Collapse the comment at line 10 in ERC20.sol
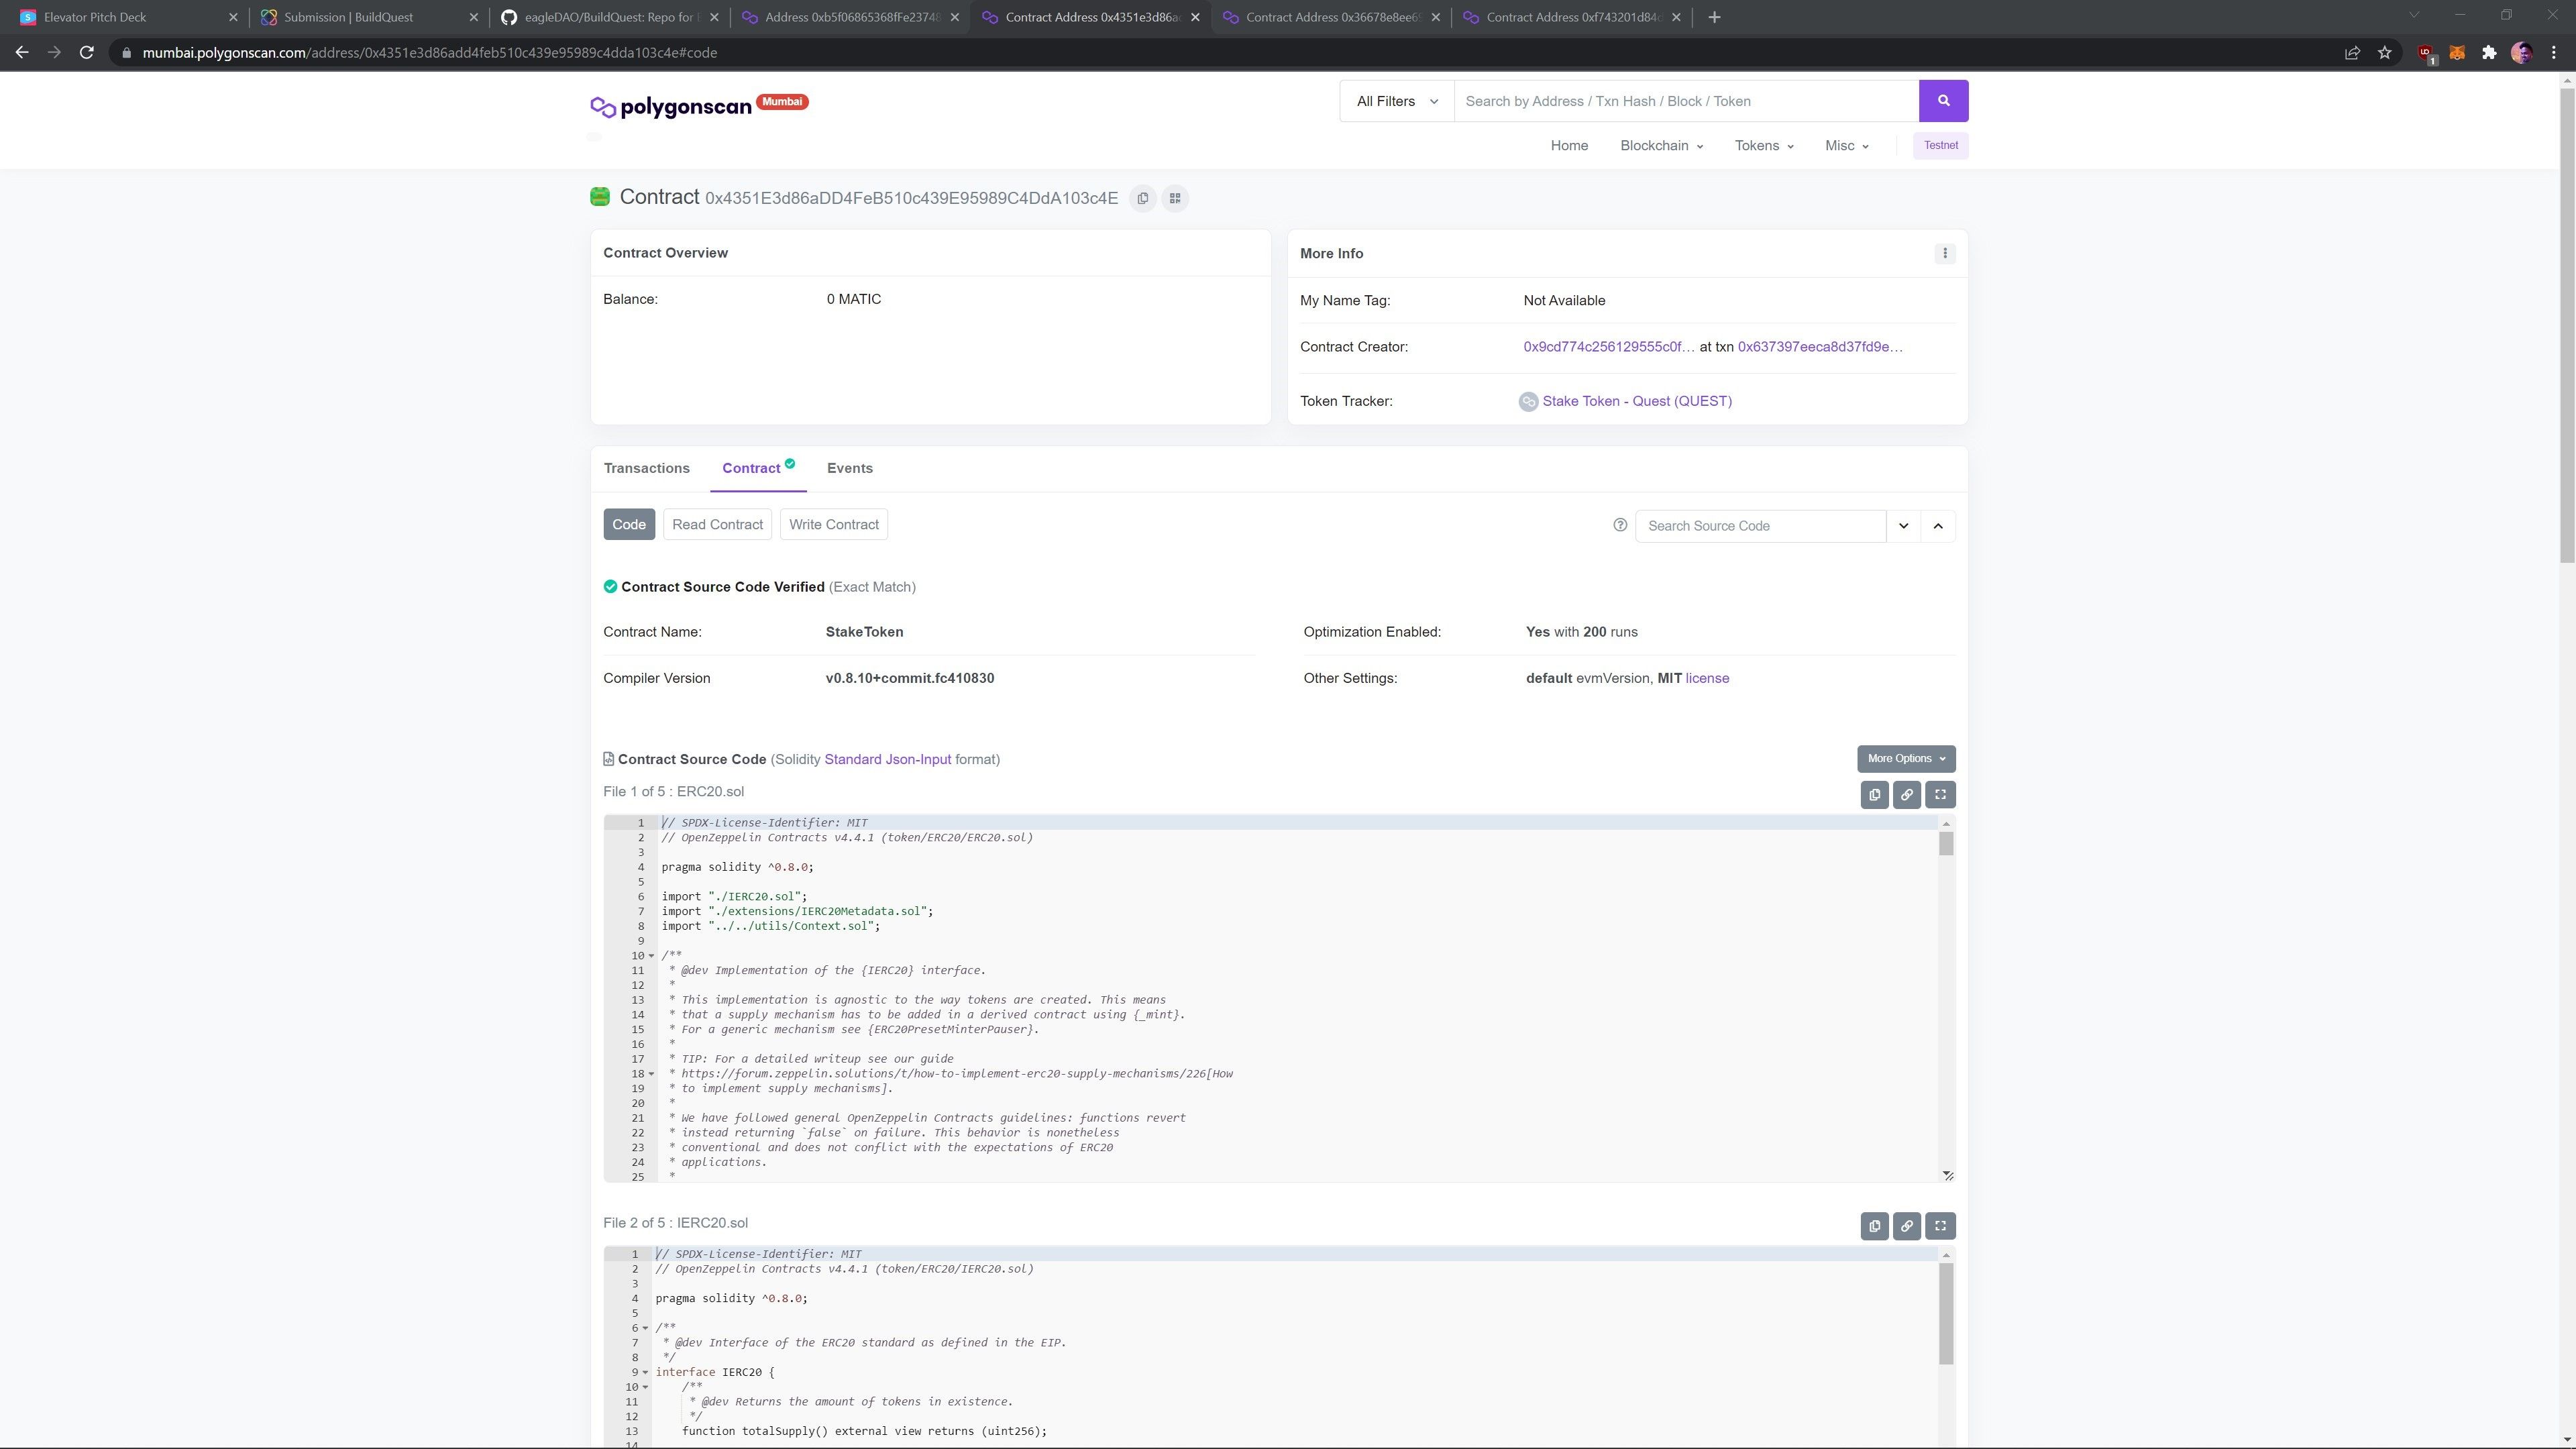Image resolution: width=2576 pixels, height=1449 pixels. pos(652,956)
